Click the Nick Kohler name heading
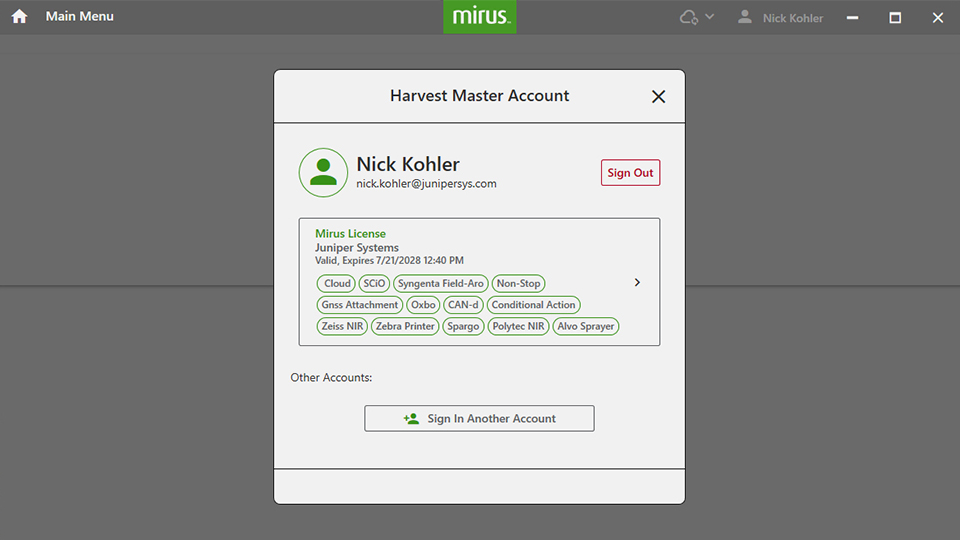This screenshot has height=540, width=960. coord(408,164)
